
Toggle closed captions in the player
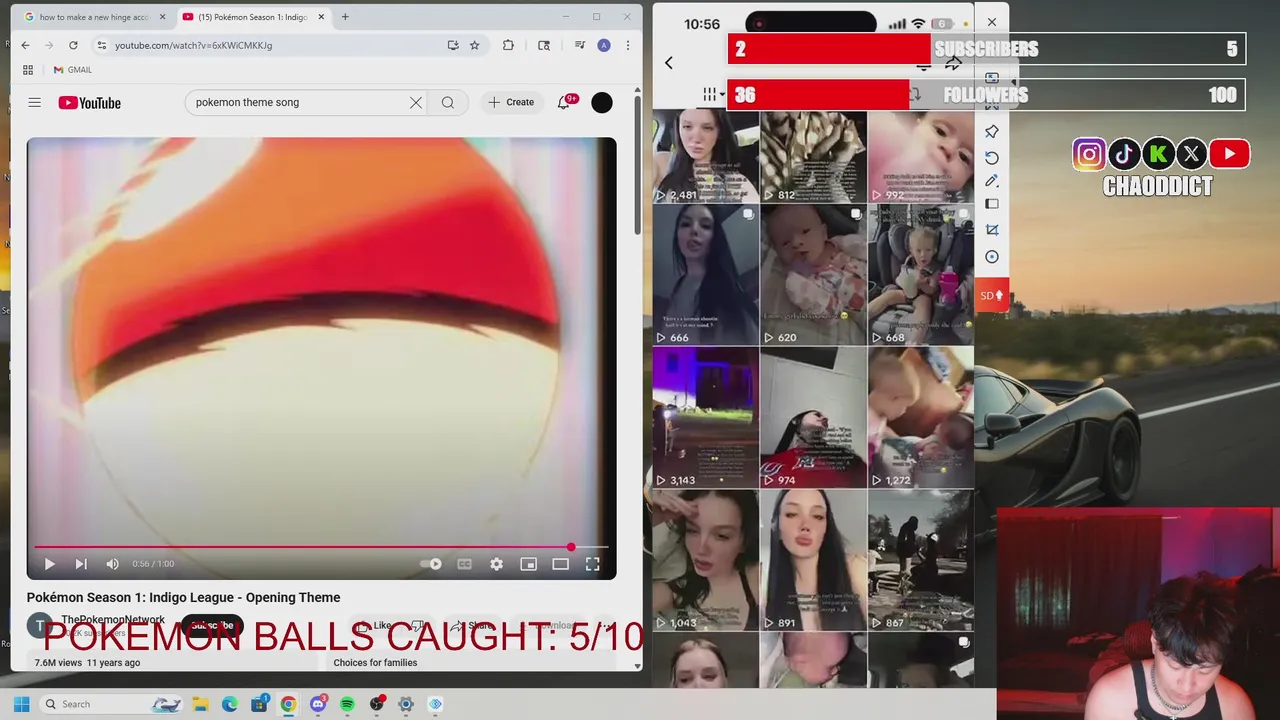(464, 564)
